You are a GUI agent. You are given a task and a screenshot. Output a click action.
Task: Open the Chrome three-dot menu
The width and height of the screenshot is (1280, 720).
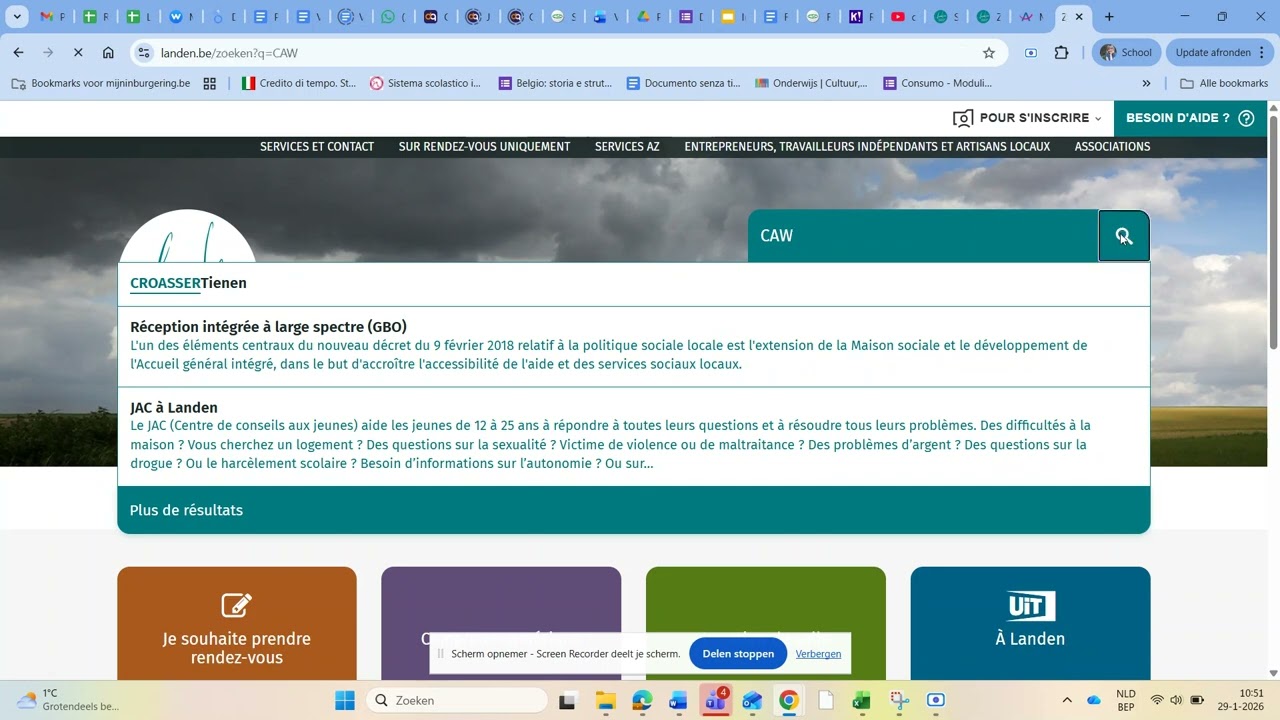tap(1261, 53)
